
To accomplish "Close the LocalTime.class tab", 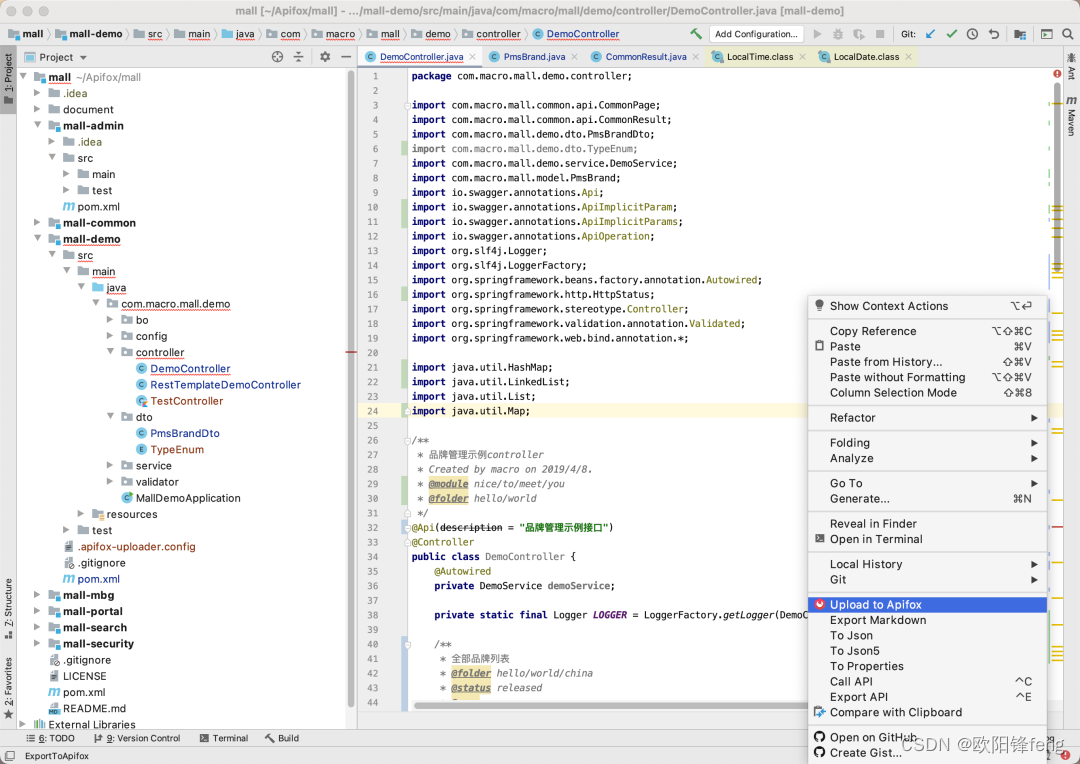I will (802, 57).
